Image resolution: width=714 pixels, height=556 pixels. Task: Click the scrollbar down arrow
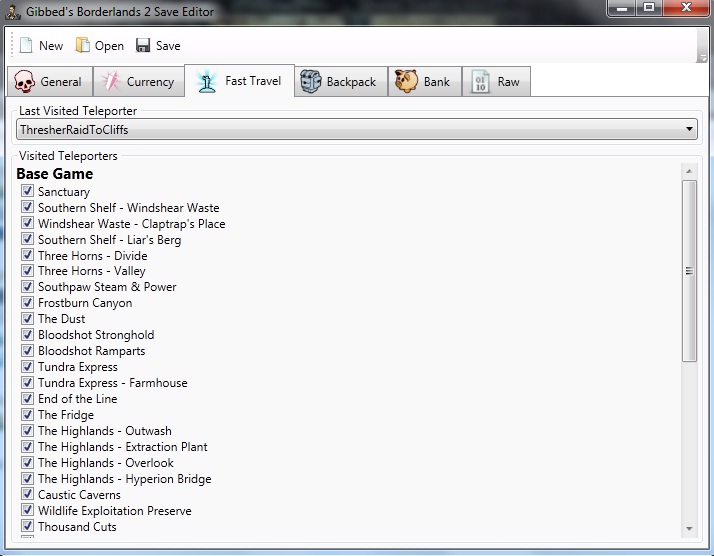coord(689,529)
